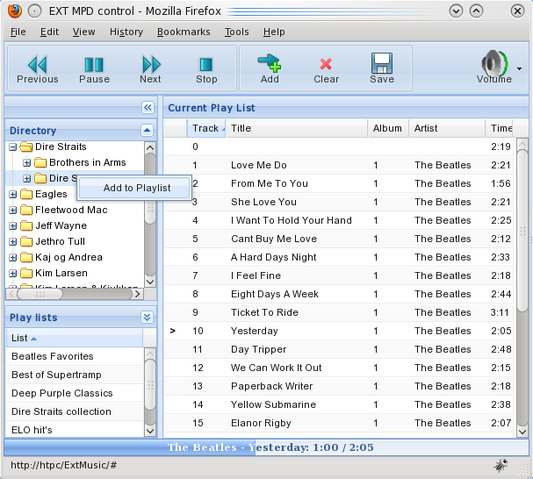Click the Directory horizontal scrollbar thumb
The width and height of the screenshot is (533, 479).
(x=40, y=294)
